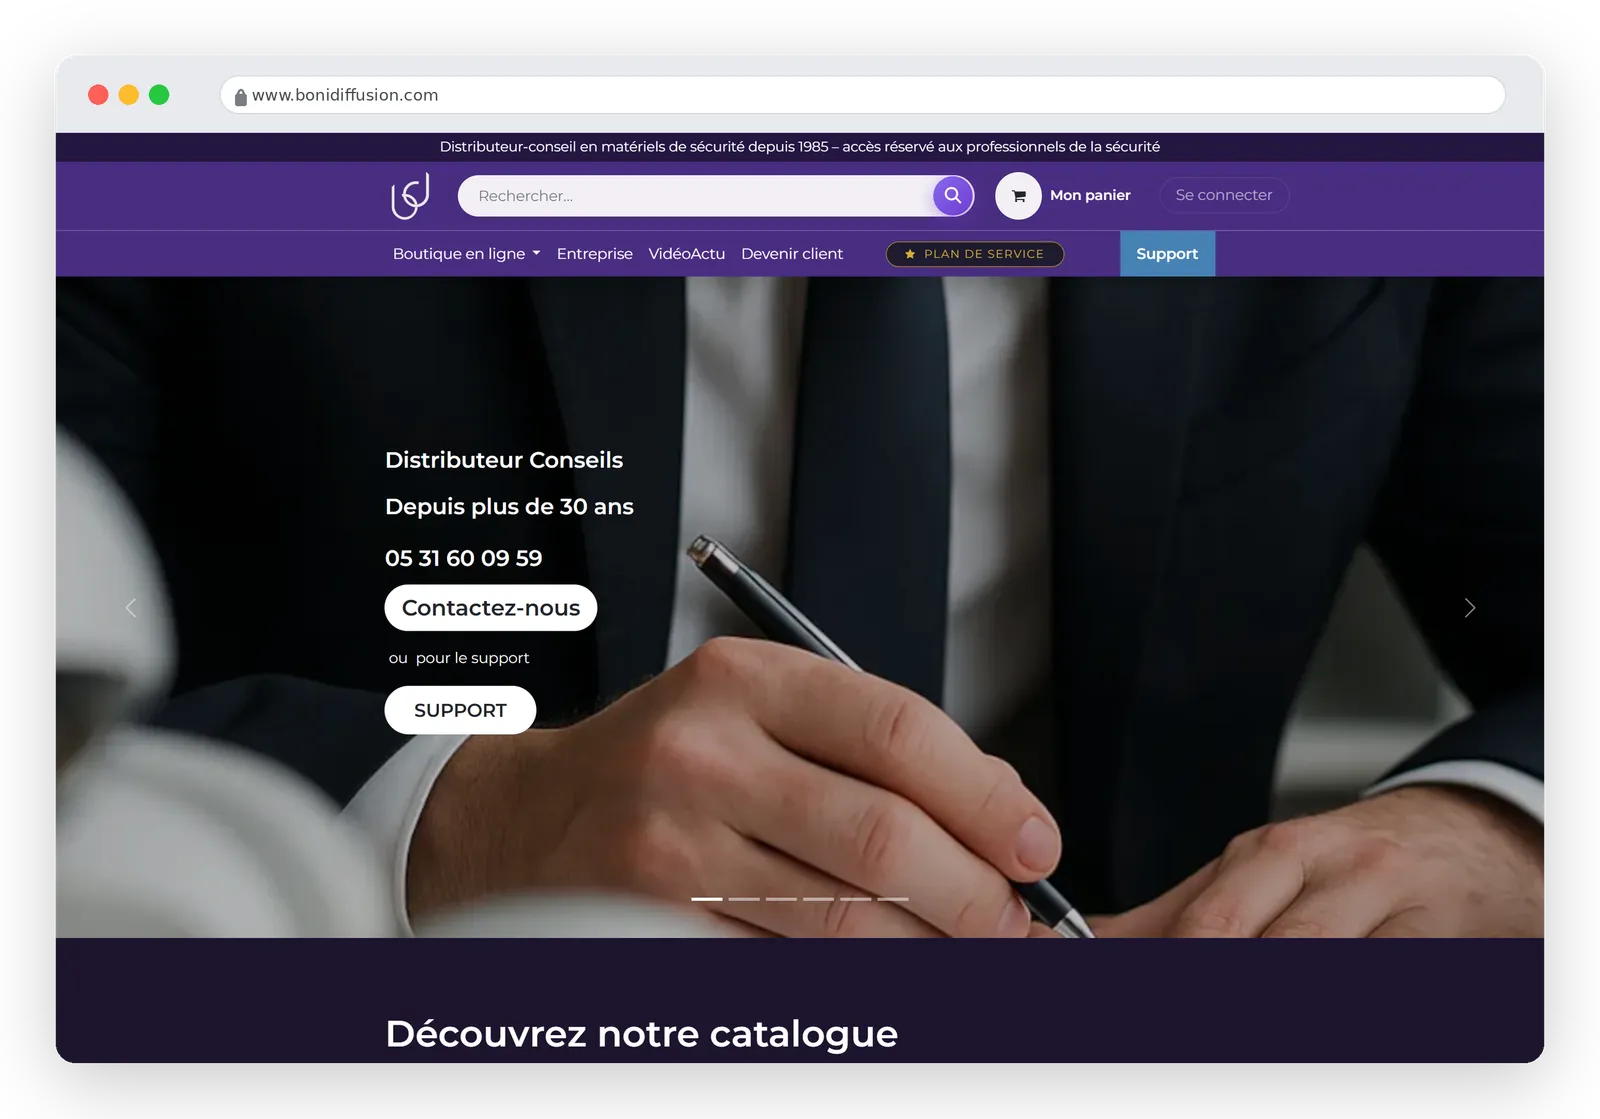Click the green window dot

tap(159, 95)
